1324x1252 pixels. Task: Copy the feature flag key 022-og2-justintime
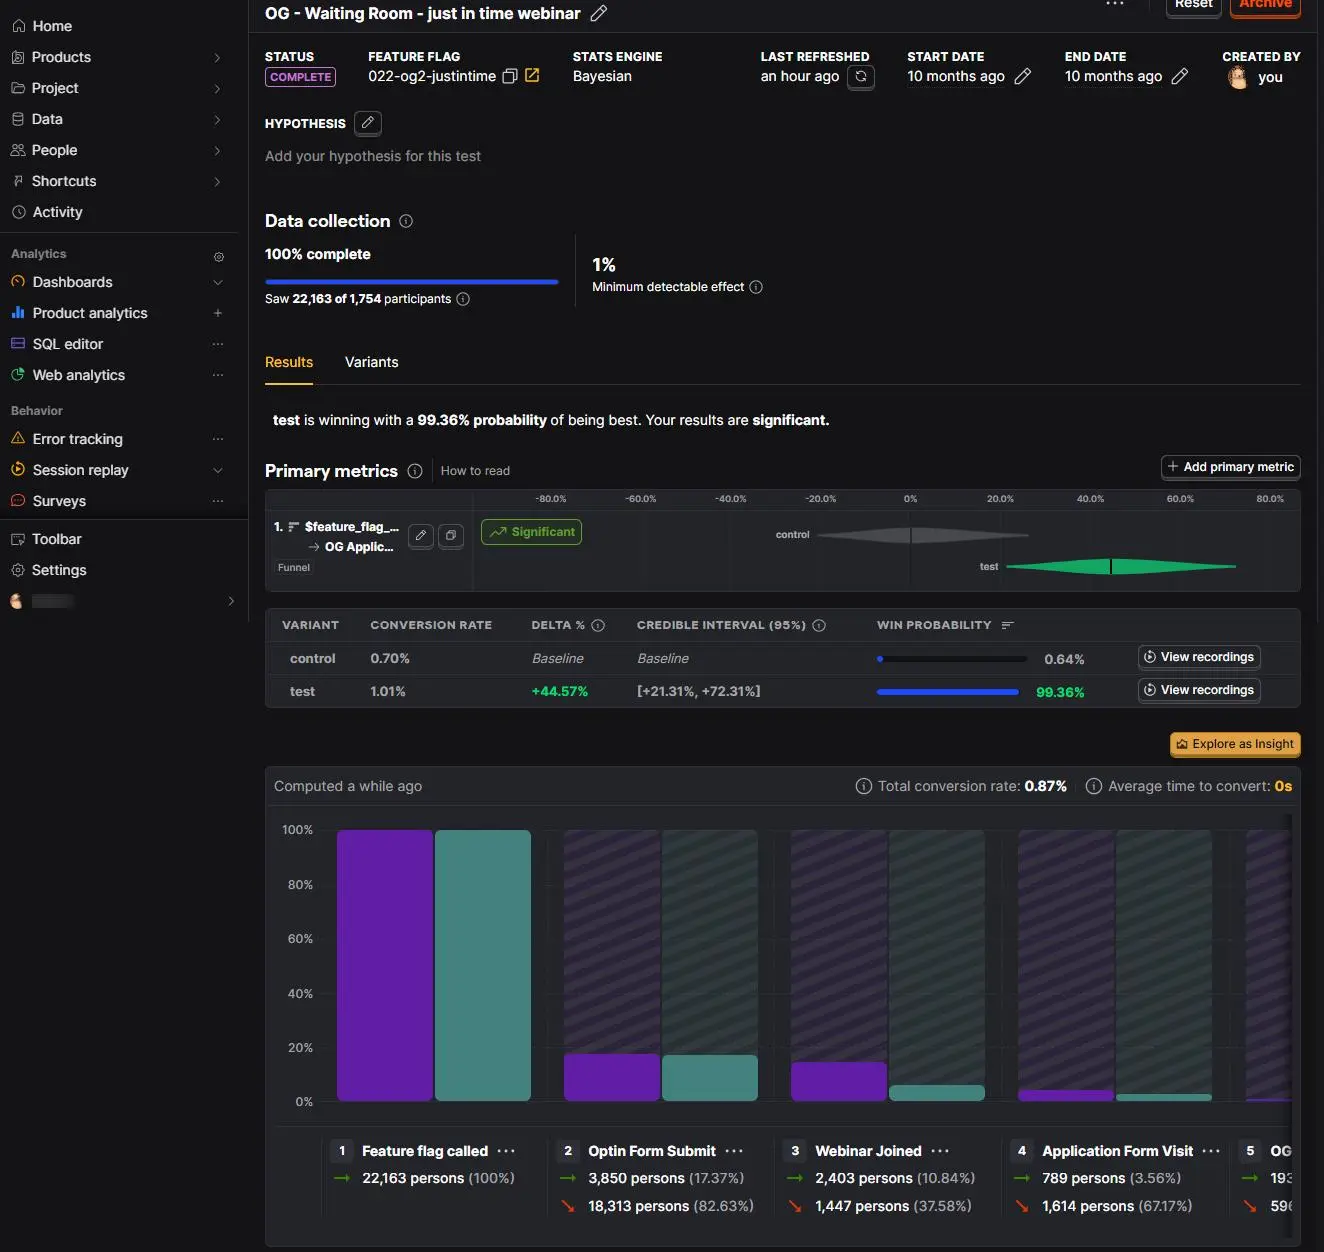click(510, 76)
